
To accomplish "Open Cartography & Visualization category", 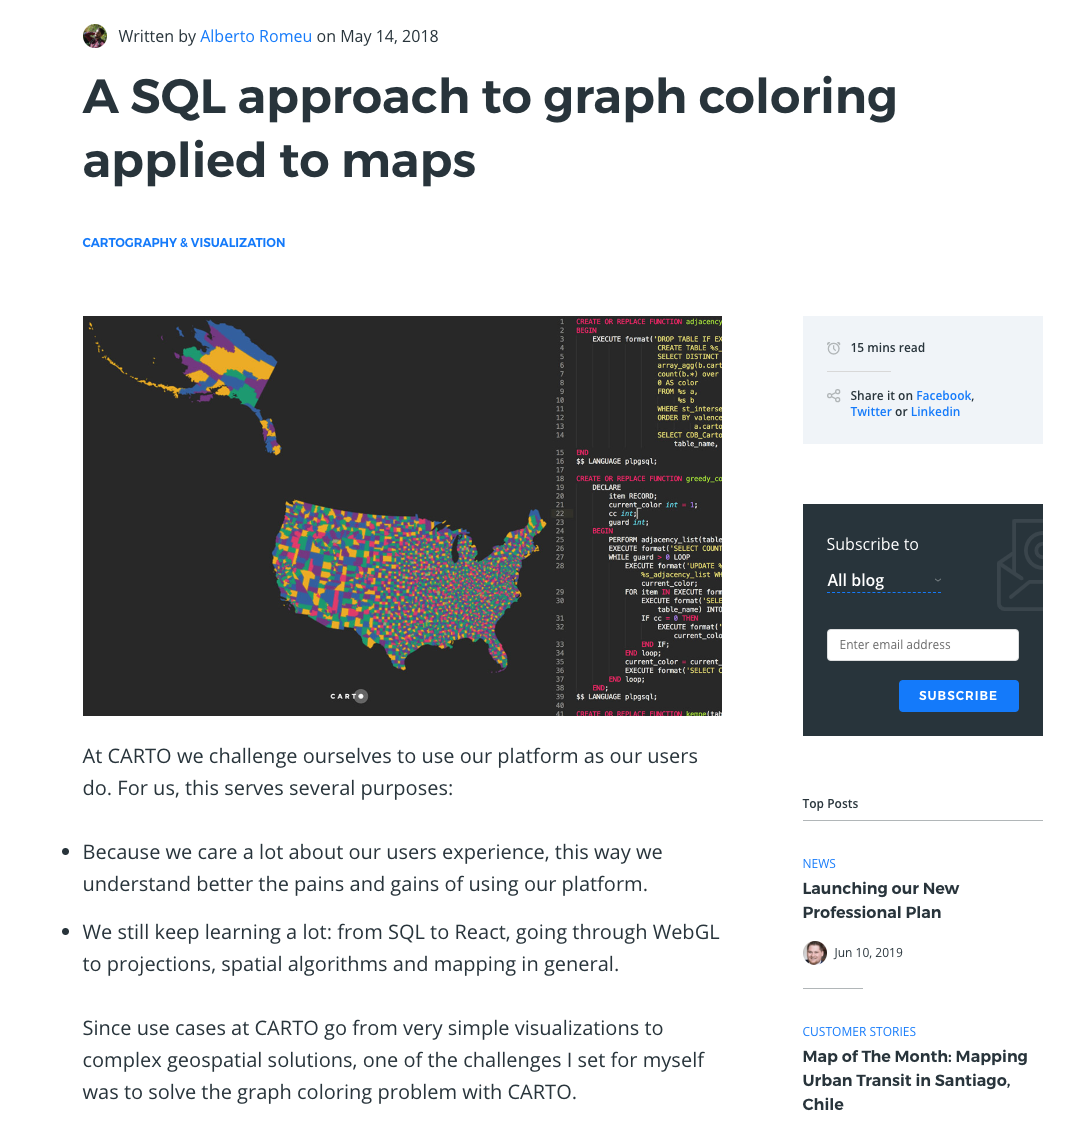I will [183, 242].
